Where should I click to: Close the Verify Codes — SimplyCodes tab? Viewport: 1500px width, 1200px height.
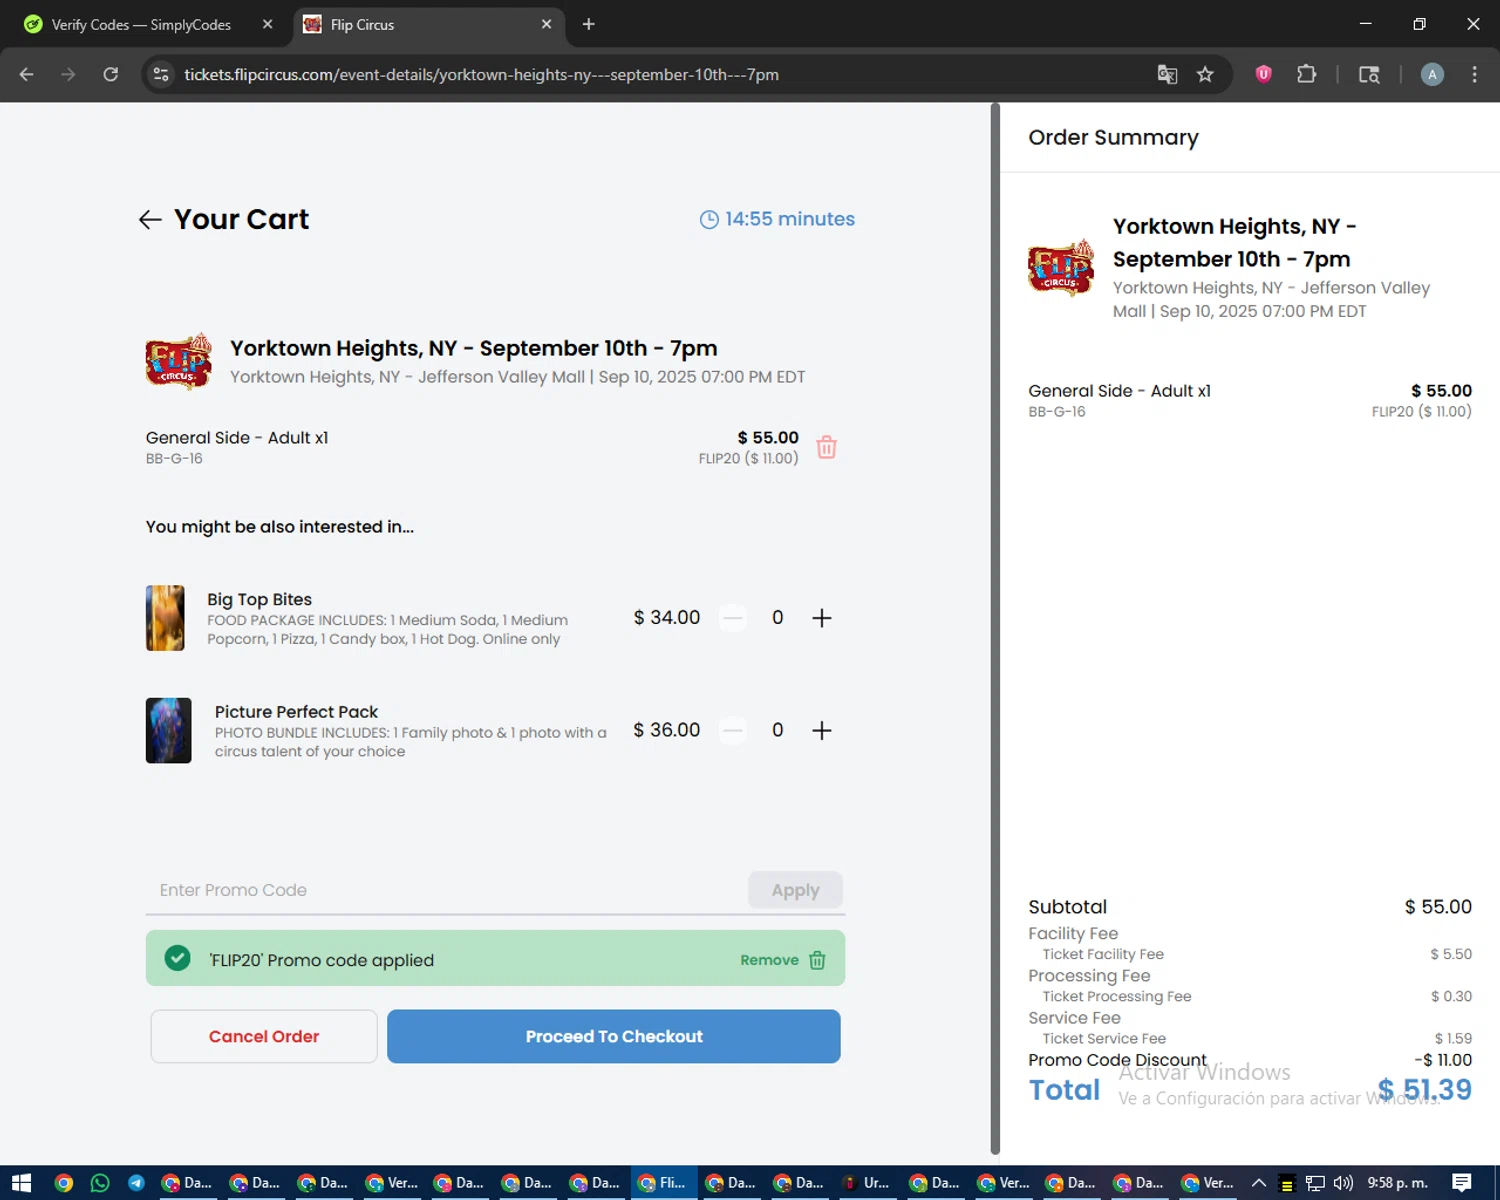pyautogui.click(x=267, y=24)
